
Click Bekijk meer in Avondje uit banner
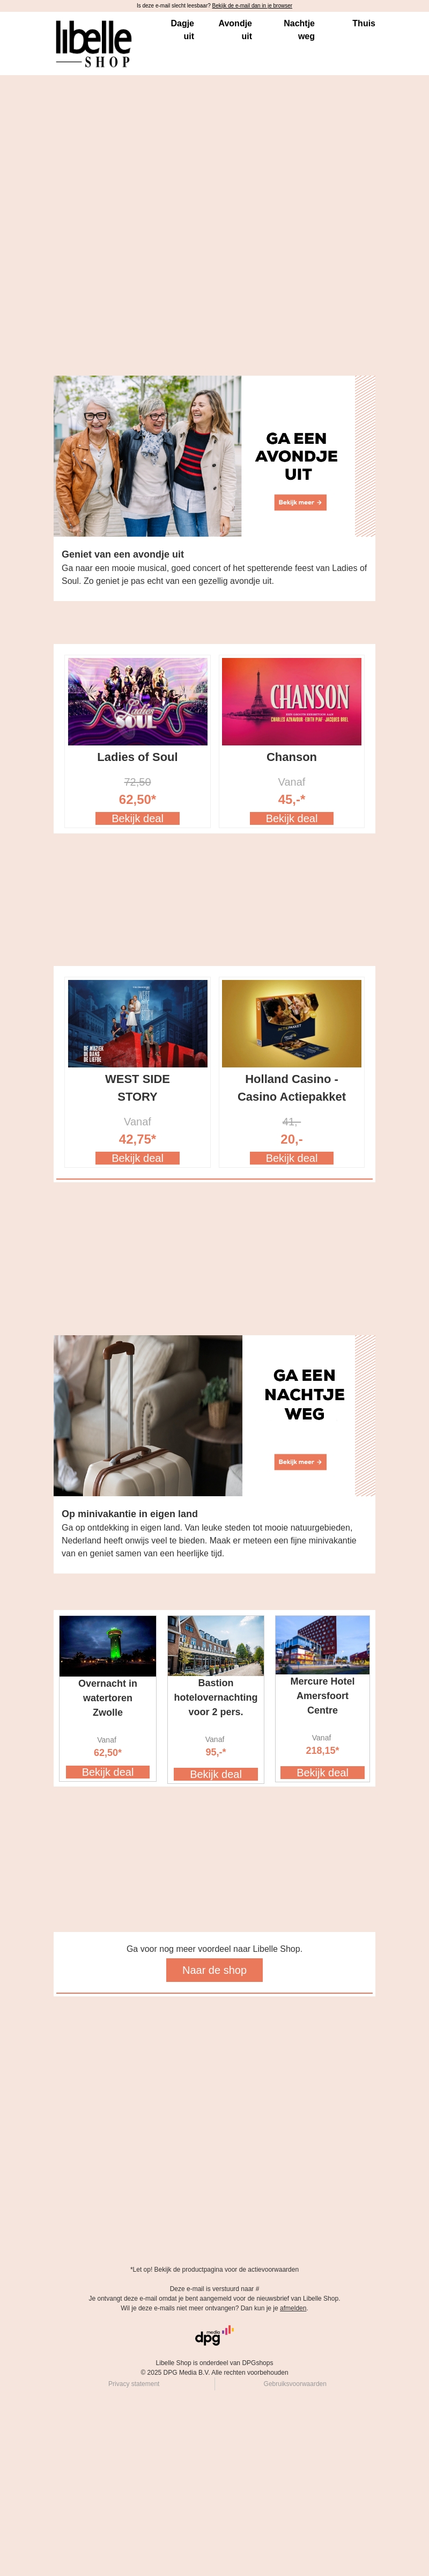pyautogui.click(x=300, y=502)
